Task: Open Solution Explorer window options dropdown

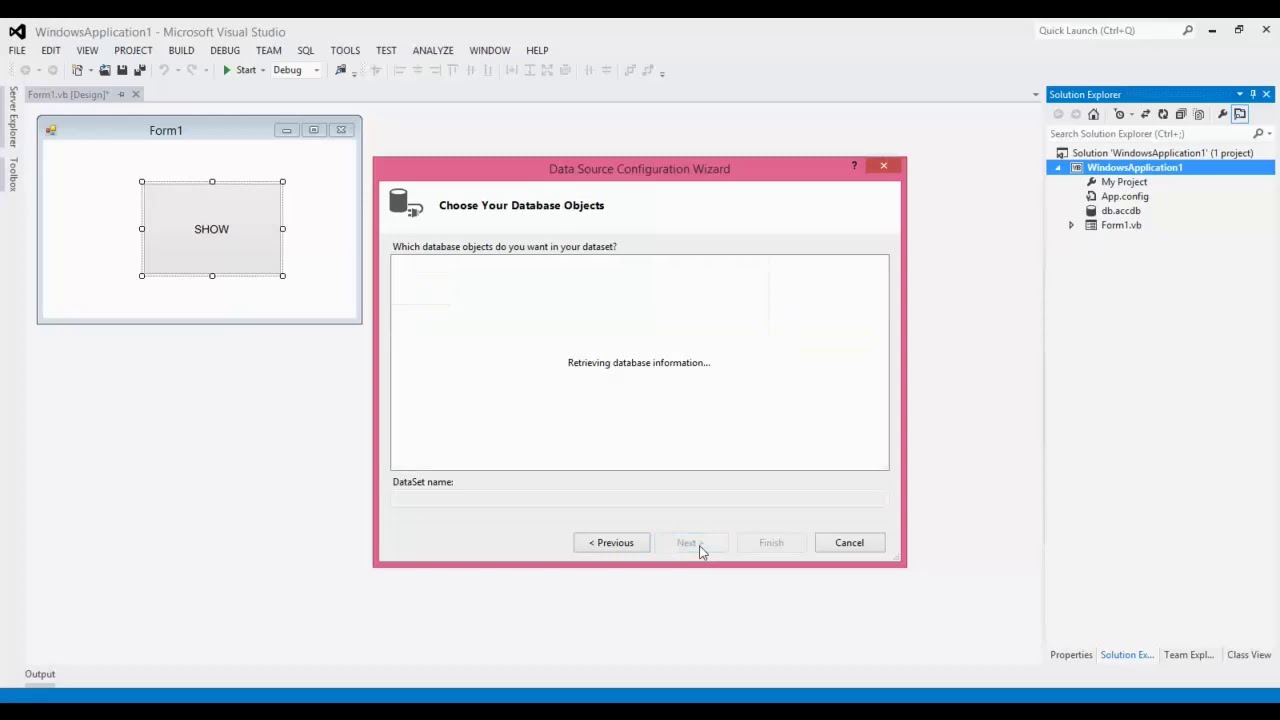Action: 1240,94
